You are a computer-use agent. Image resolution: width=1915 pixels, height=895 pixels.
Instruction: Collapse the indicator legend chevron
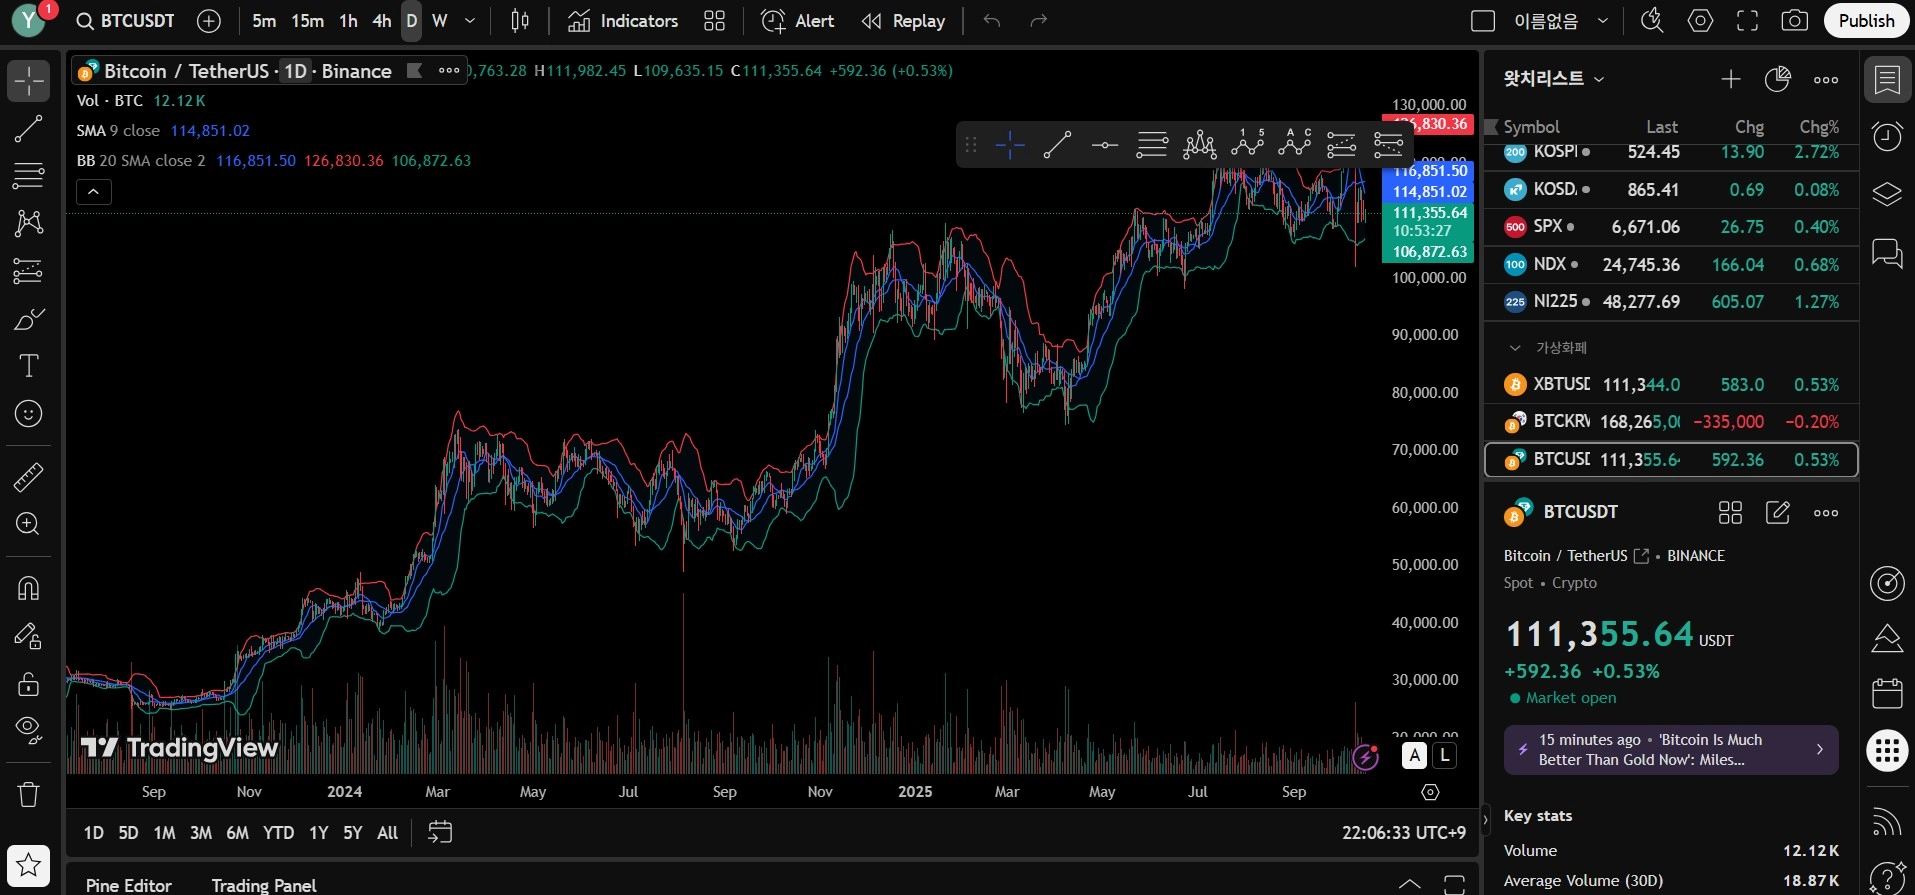click(93, 192)
